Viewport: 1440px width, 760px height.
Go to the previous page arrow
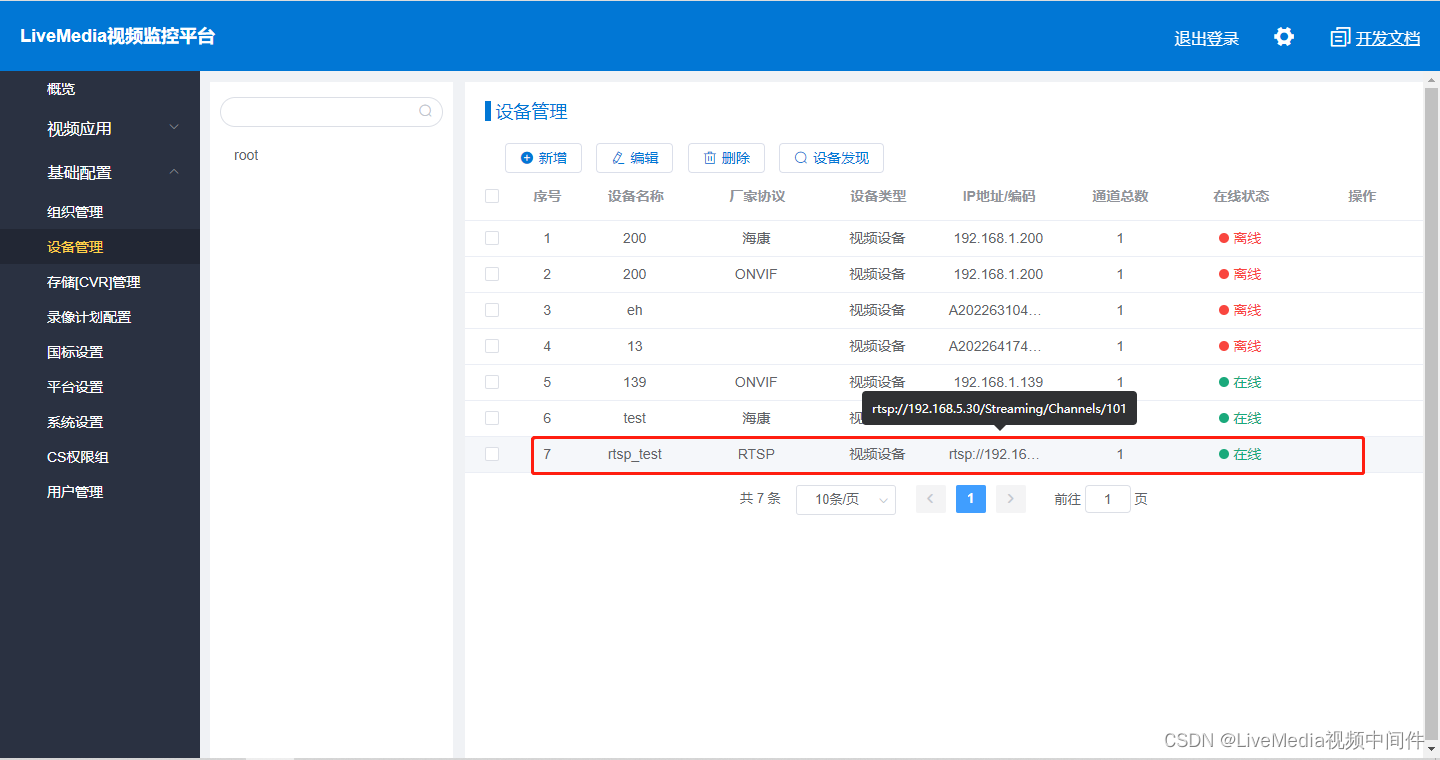(931, 499)
